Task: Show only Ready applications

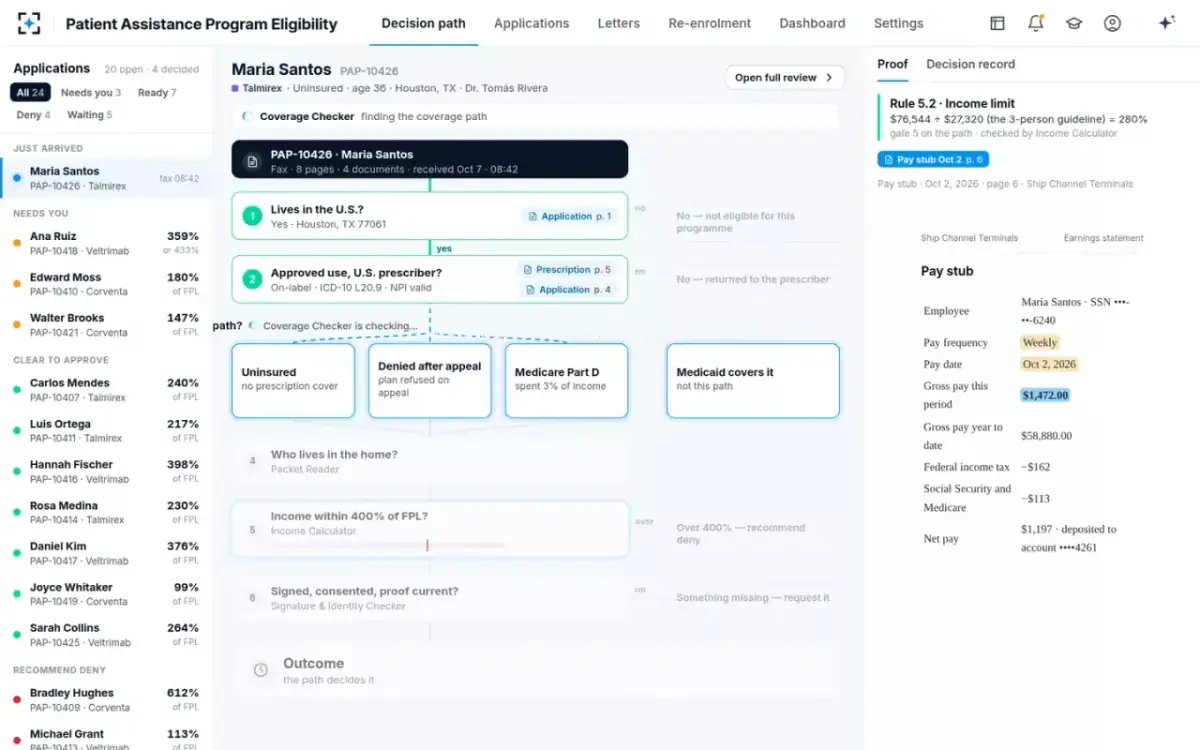Action: tap(157, 93)
